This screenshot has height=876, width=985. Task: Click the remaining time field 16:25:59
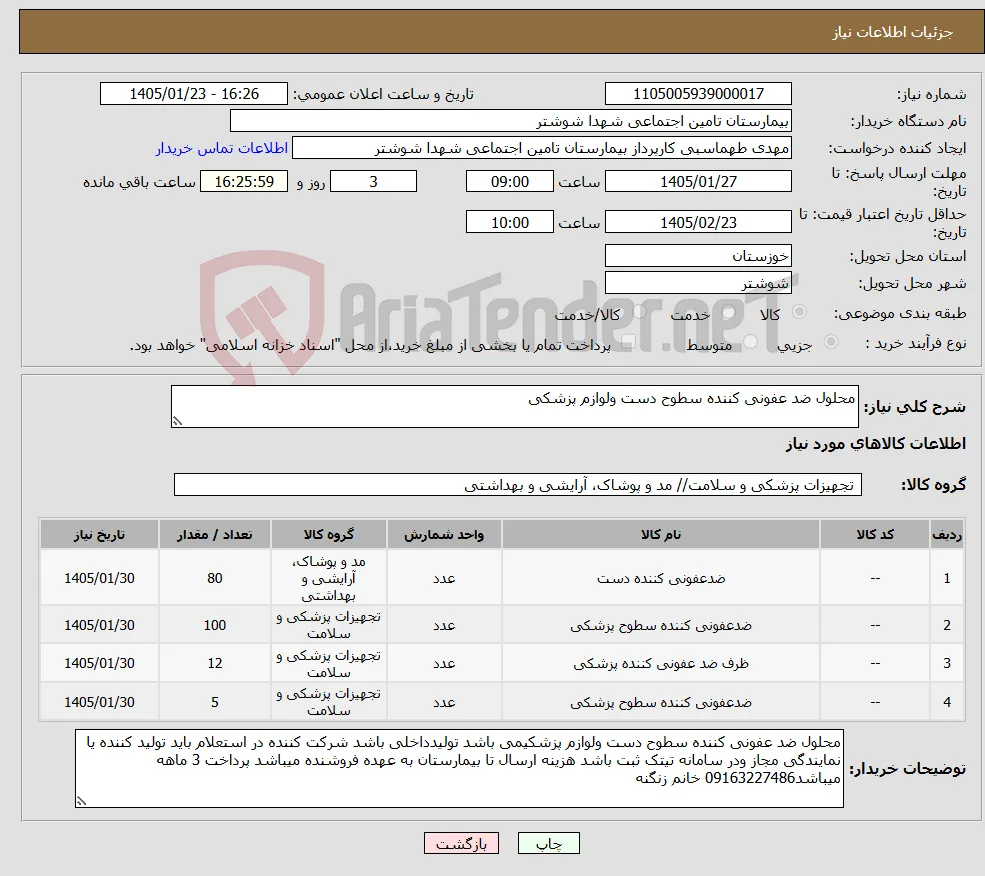(244, 182)
